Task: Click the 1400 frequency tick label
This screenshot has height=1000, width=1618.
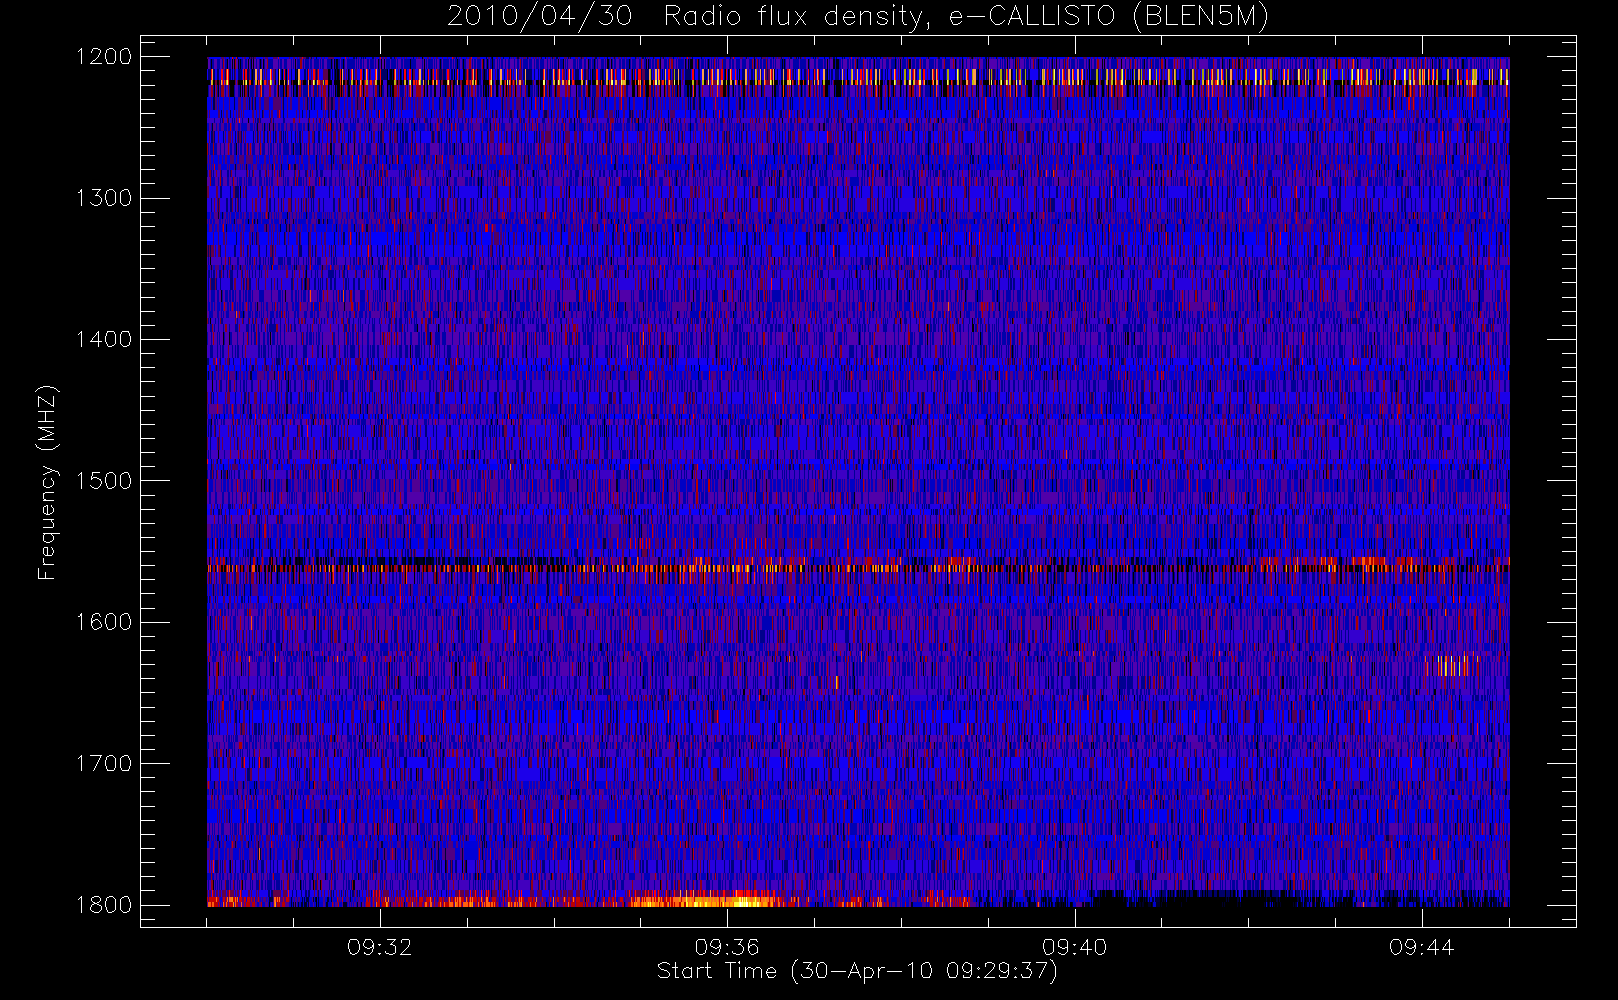Action: coord(104,340)
